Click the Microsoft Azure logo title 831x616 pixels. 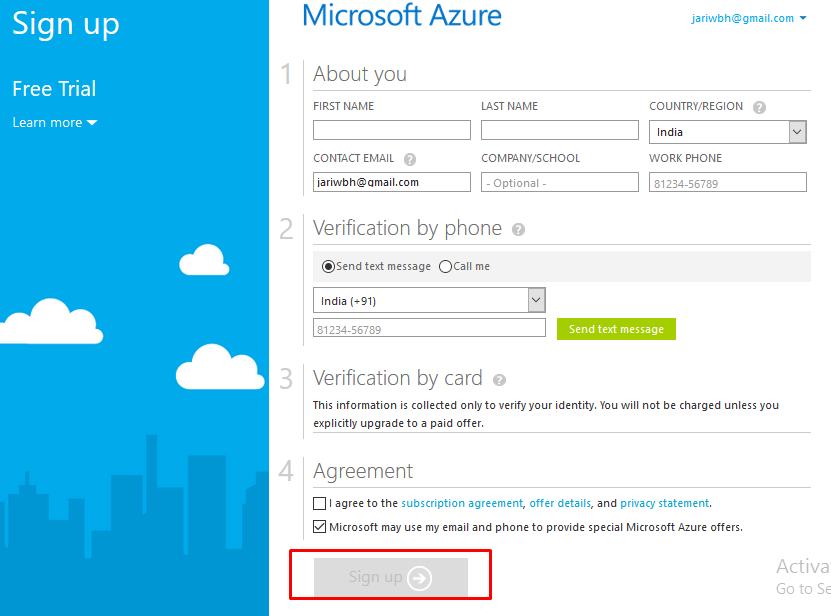(x=402, y=16)
